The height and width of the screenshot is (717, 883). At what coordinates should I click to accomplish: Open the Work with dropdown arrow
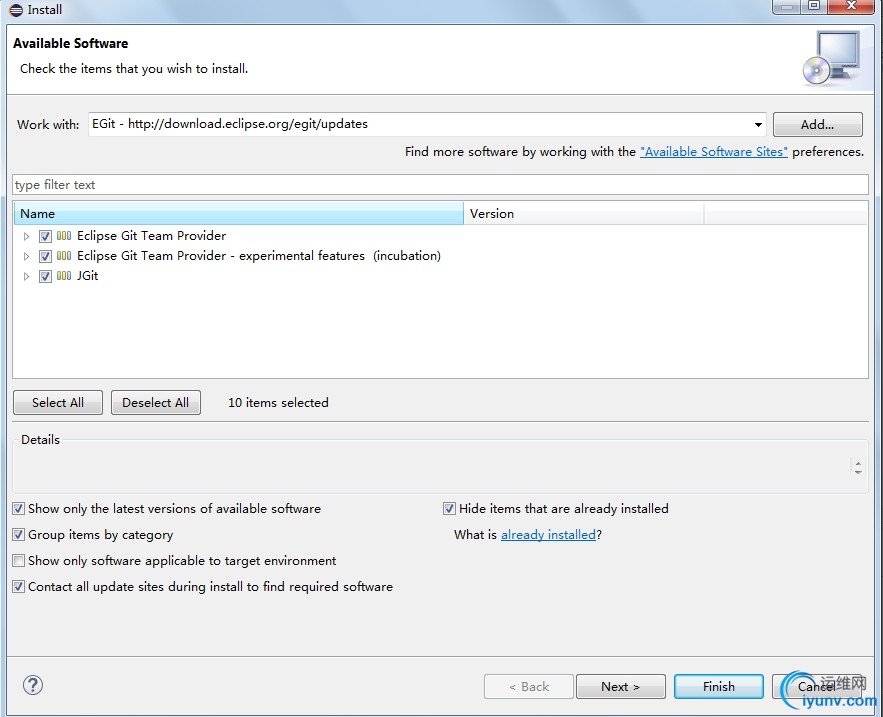(x=758, y=124)
